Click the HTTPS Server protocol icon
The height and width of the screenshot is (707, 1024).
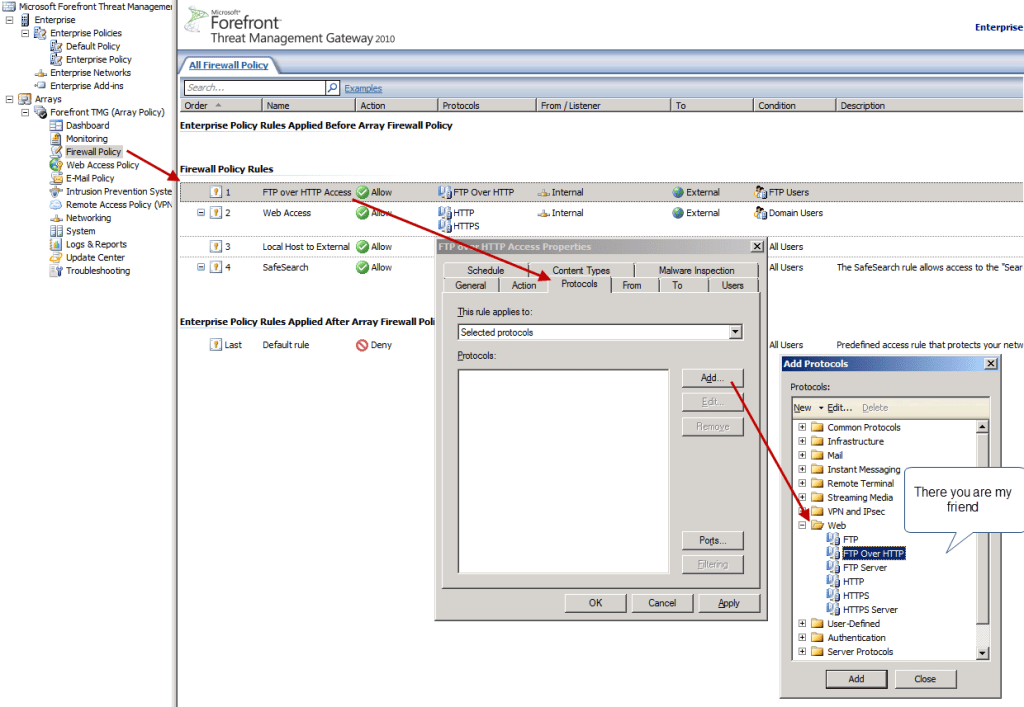pos(833,609)
